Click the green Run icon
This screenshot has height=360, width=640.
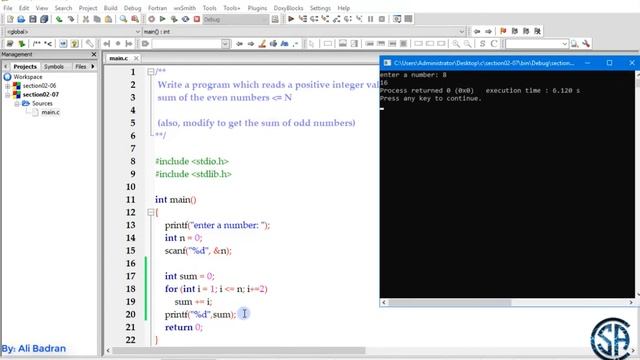tap(163, 19)
